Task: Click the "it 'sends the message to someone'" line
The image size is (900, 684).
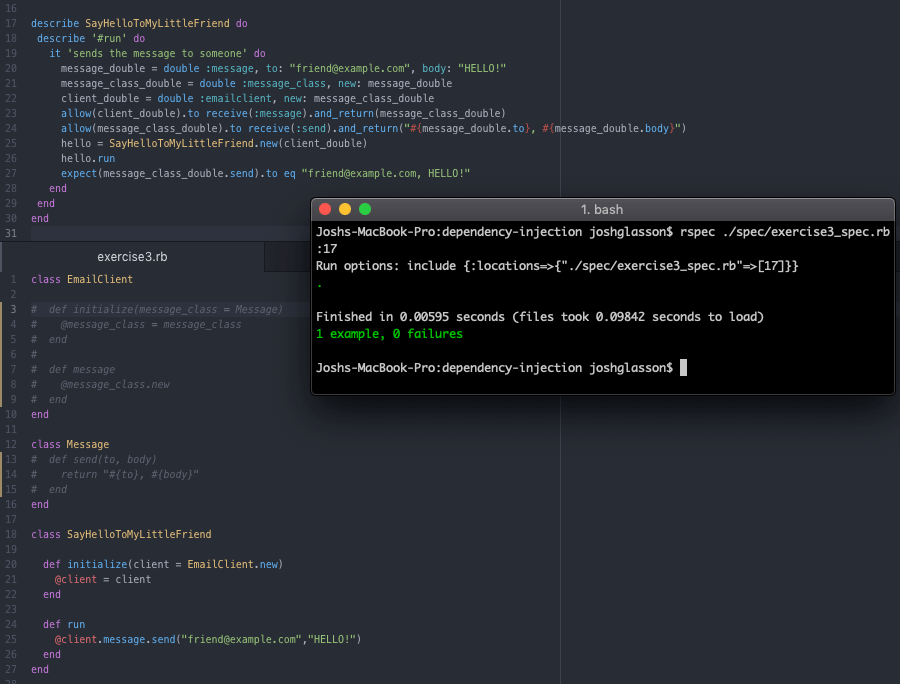Action: [x=157, y=53]
